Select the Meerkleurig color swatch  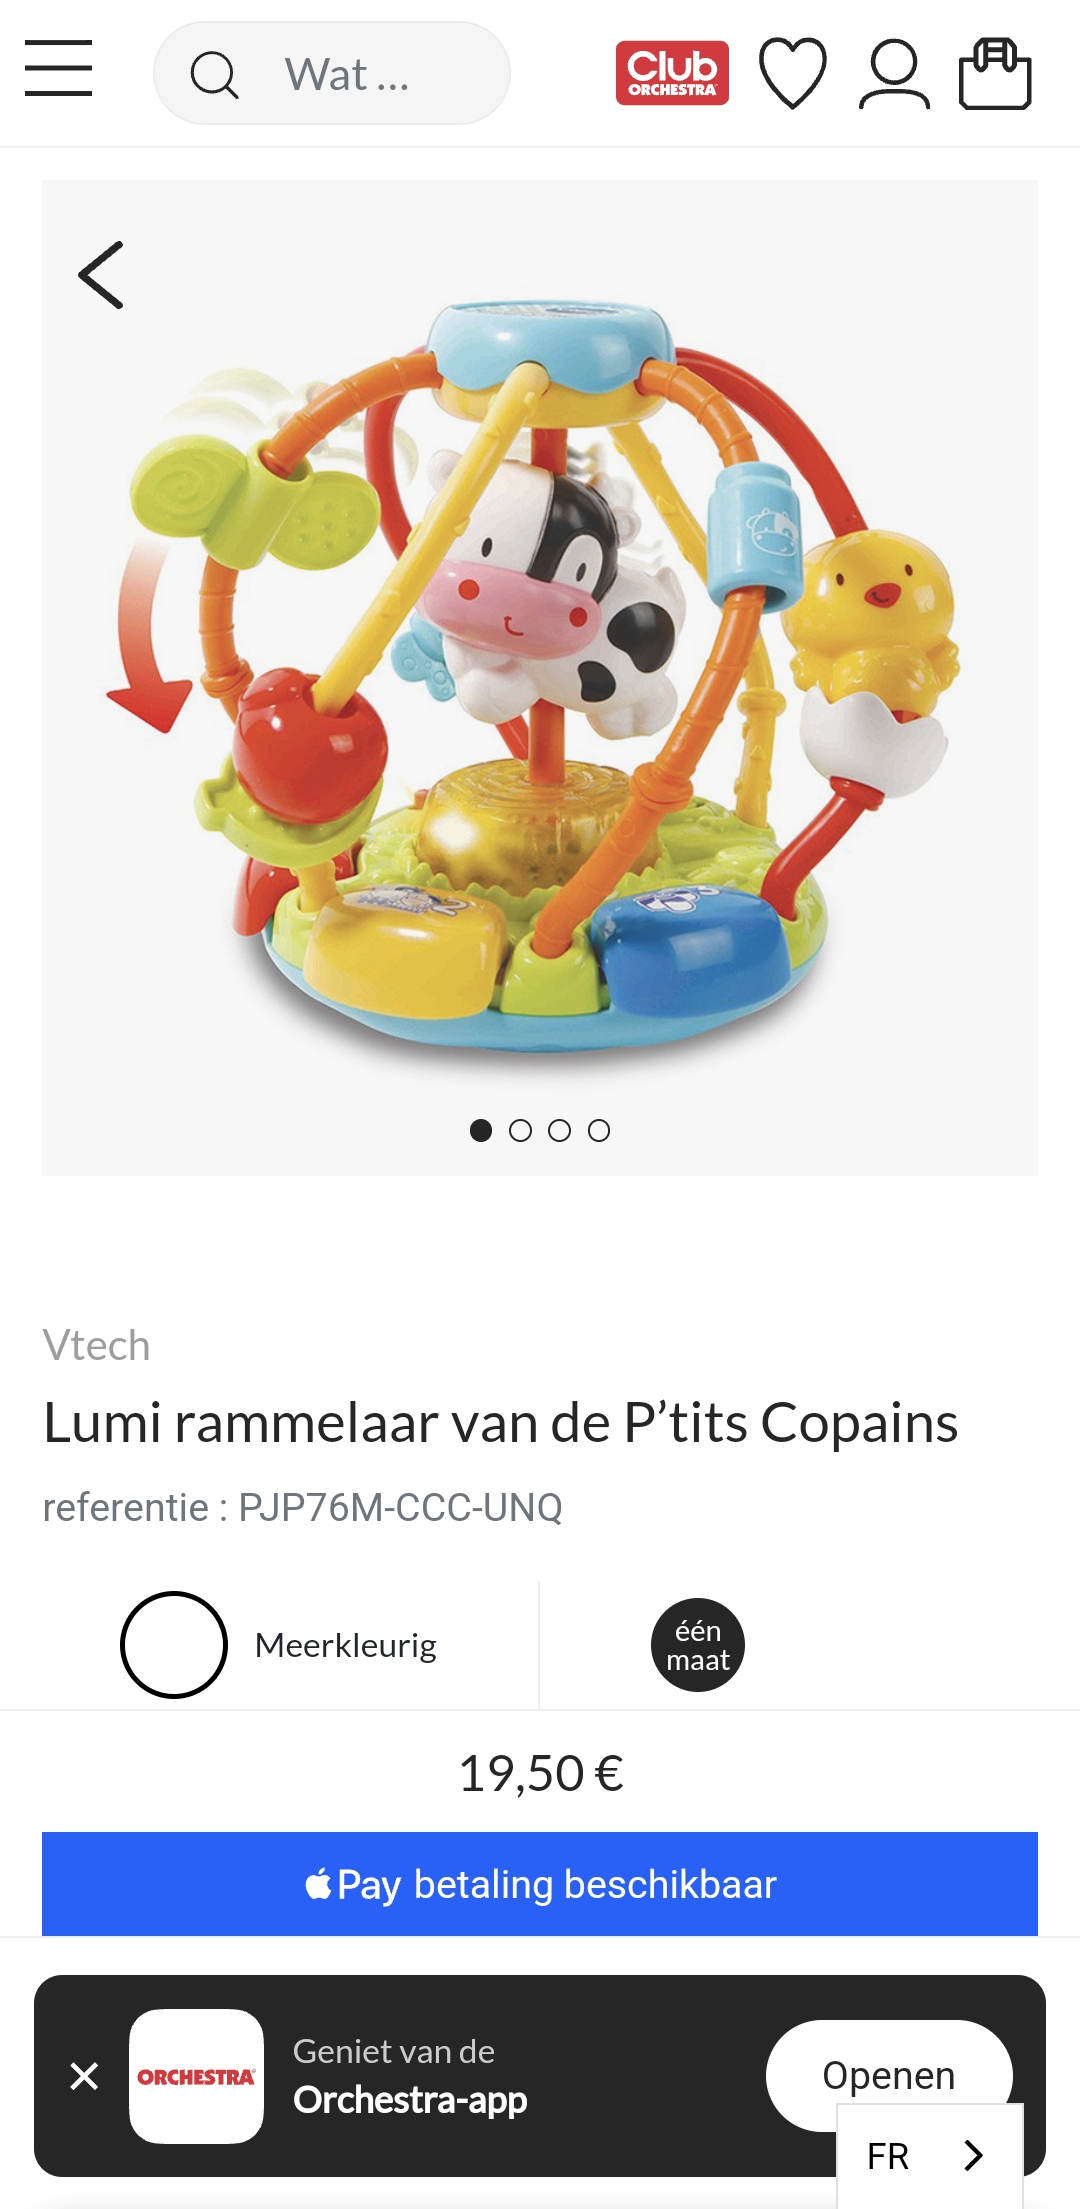pos(174,1645)
